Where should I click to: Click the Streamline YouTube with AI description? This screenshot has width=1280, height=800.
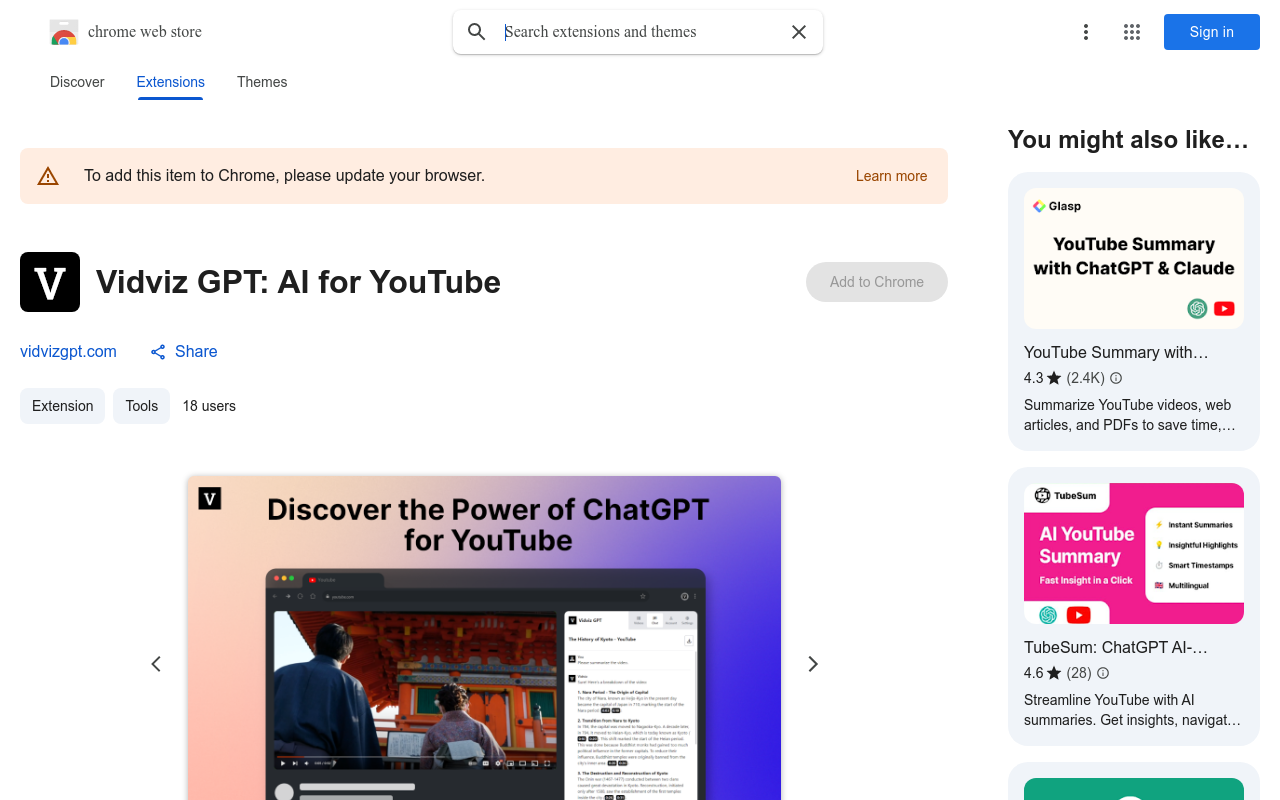[1132, 710]
